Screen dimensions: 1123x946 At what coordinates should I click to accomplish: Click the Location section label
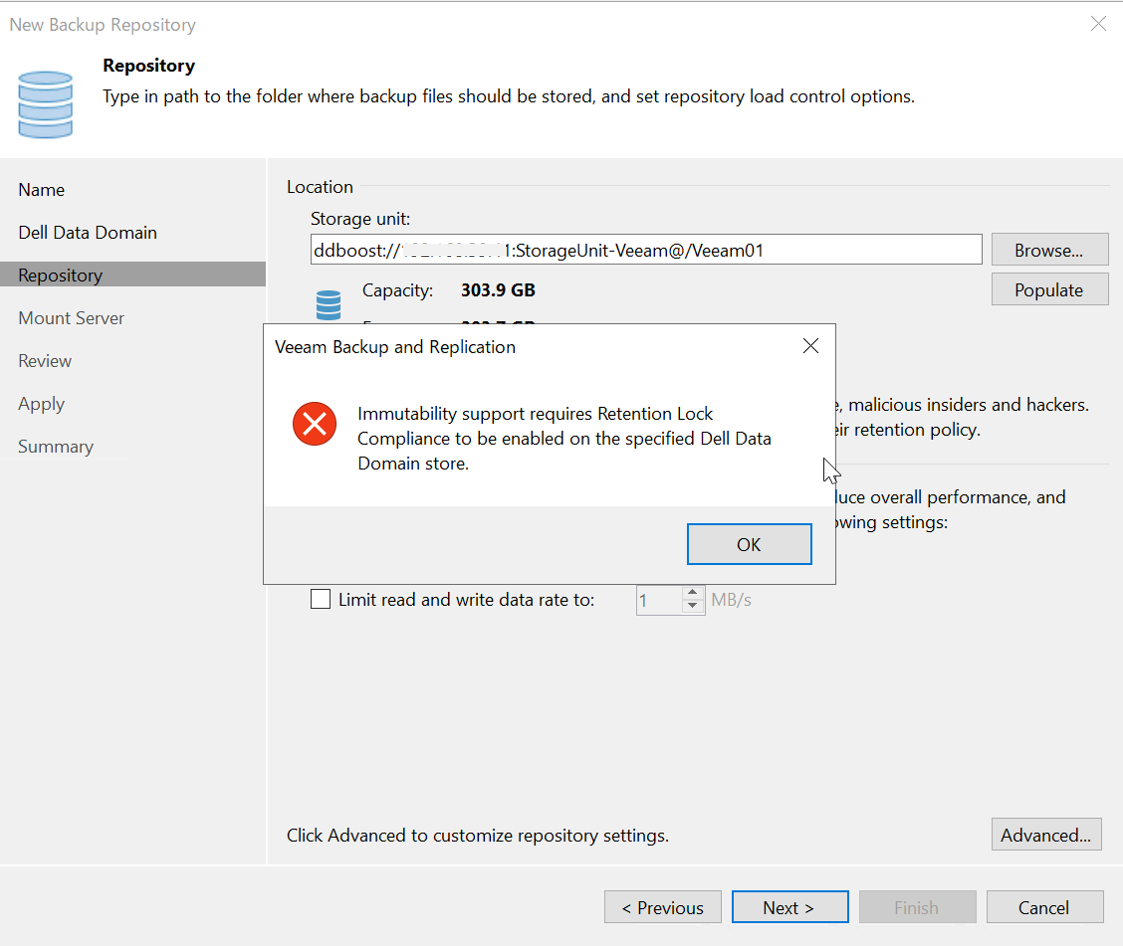pyautogui.click(x=319, y=187)
